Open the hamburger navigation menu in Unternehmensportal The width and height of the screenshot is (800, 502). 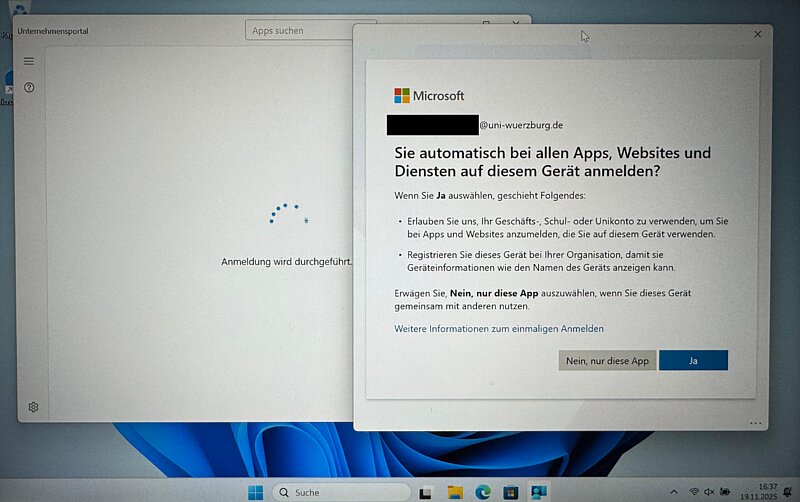click(29, 61)
